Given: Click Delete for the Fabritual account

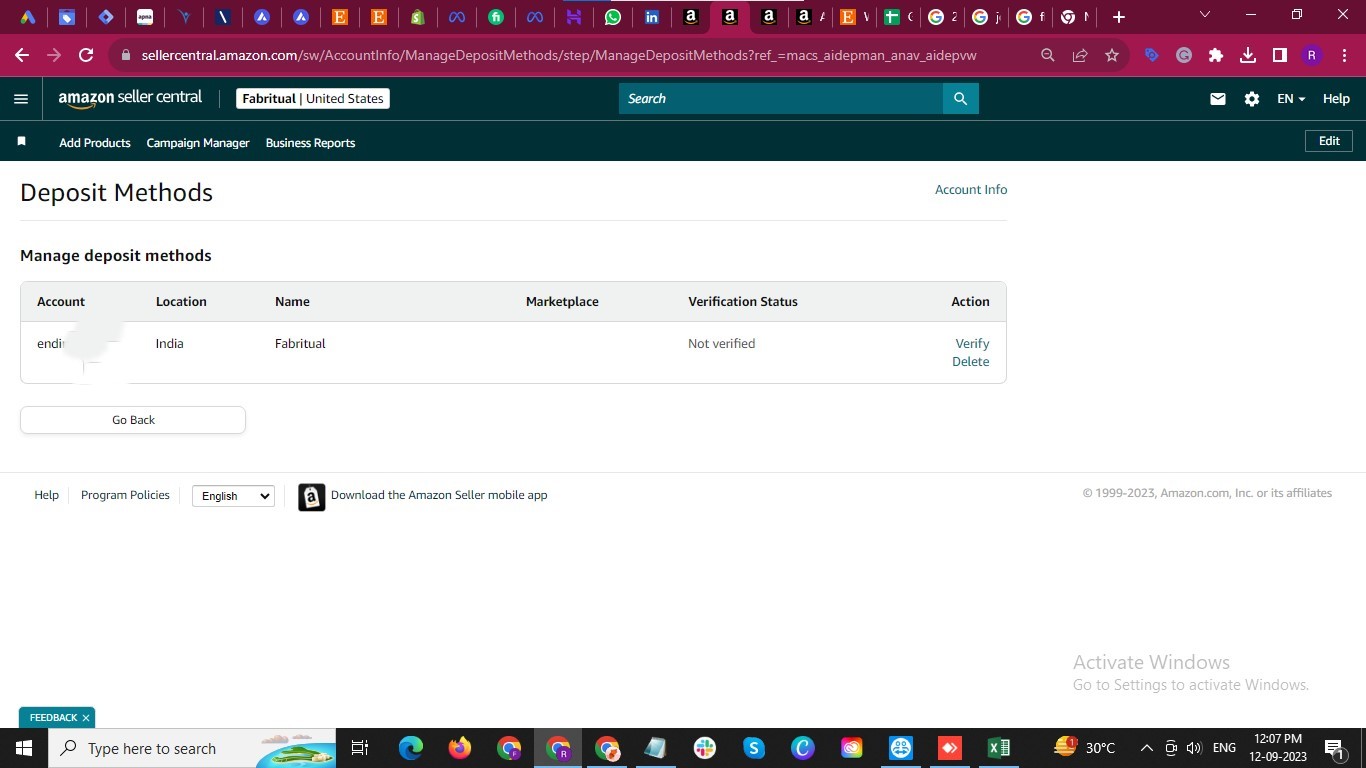Looking at the screenshot, I should click(x=971, y=362).
